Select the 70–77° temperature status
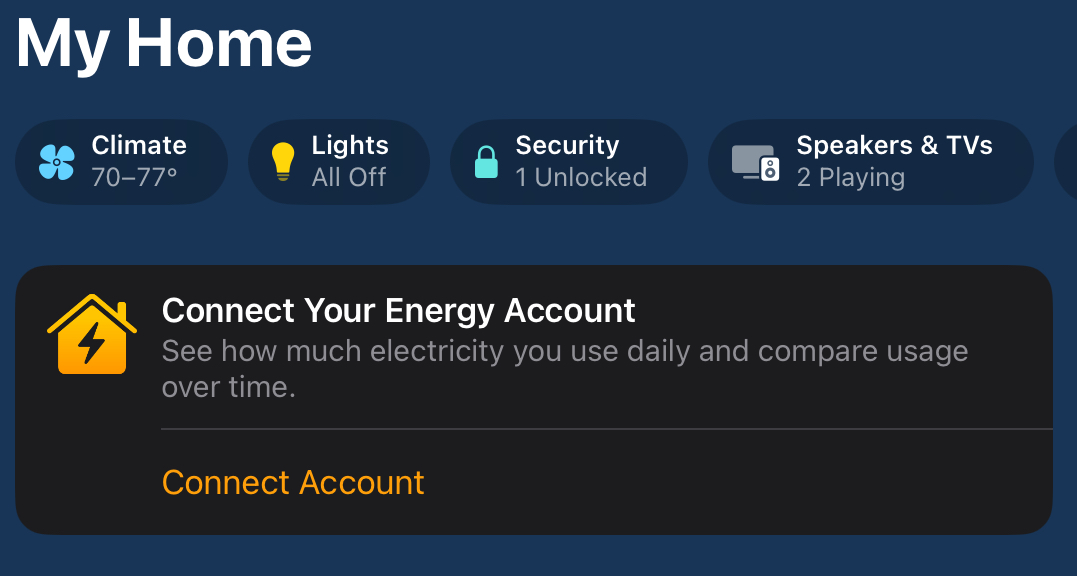The width and height of the screenshot is (1077, 576). click(x=135, y=178)
